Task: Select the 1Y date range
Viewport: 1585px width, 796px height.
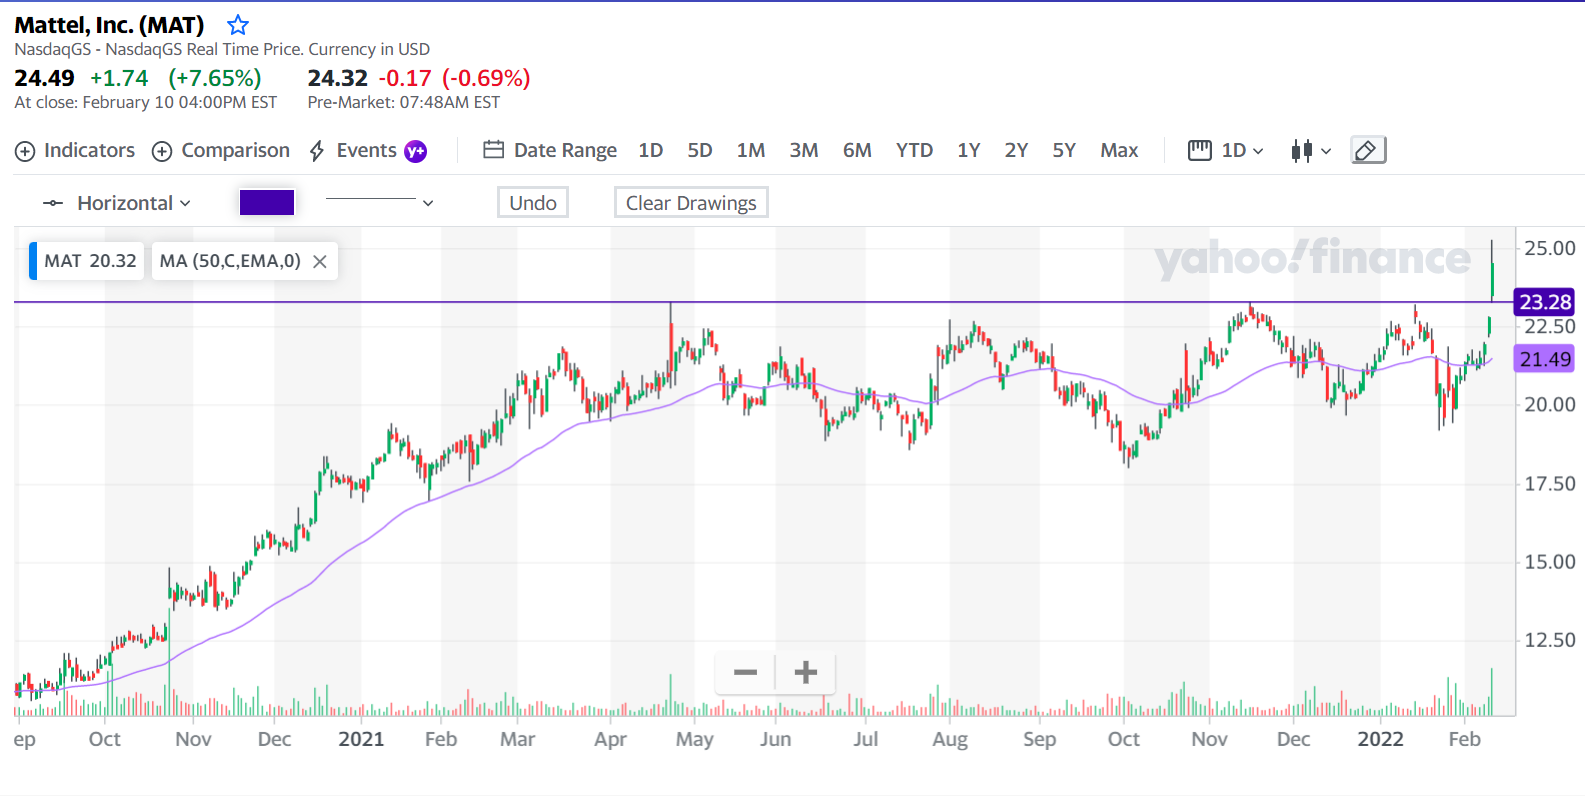Action: pyautogui.click(x=969, y=150)
